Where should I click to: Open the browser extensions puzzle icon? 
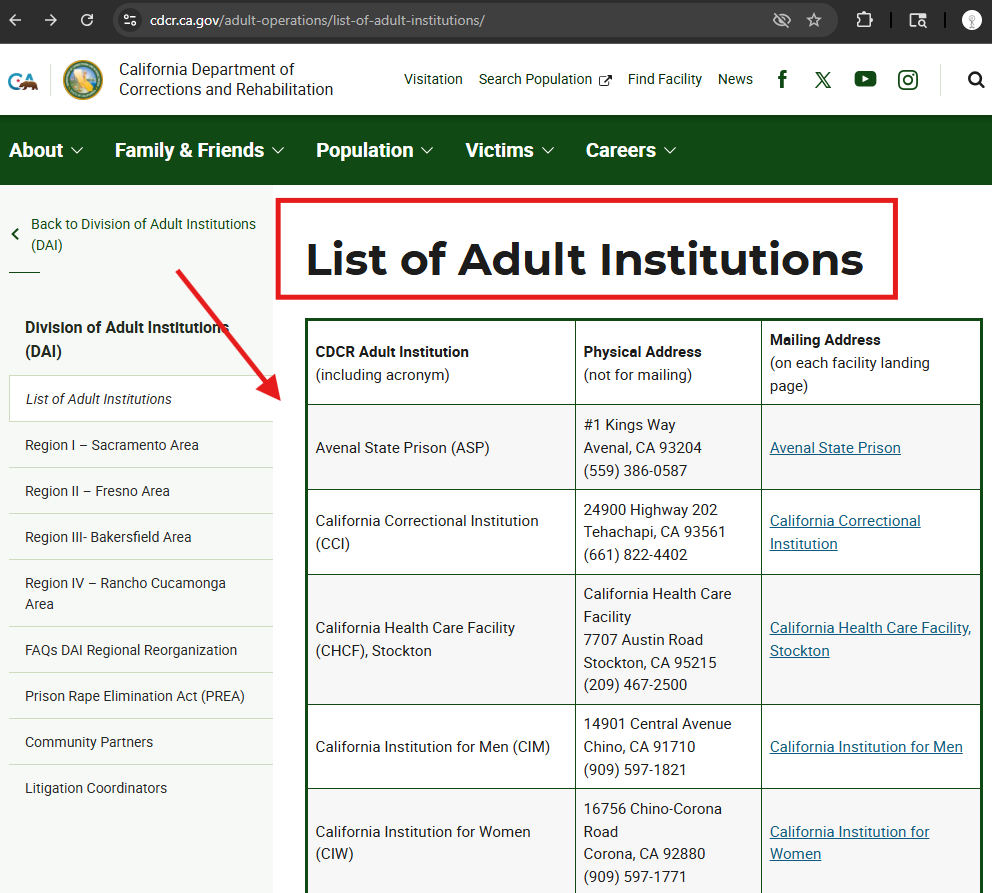click(864, 20)
